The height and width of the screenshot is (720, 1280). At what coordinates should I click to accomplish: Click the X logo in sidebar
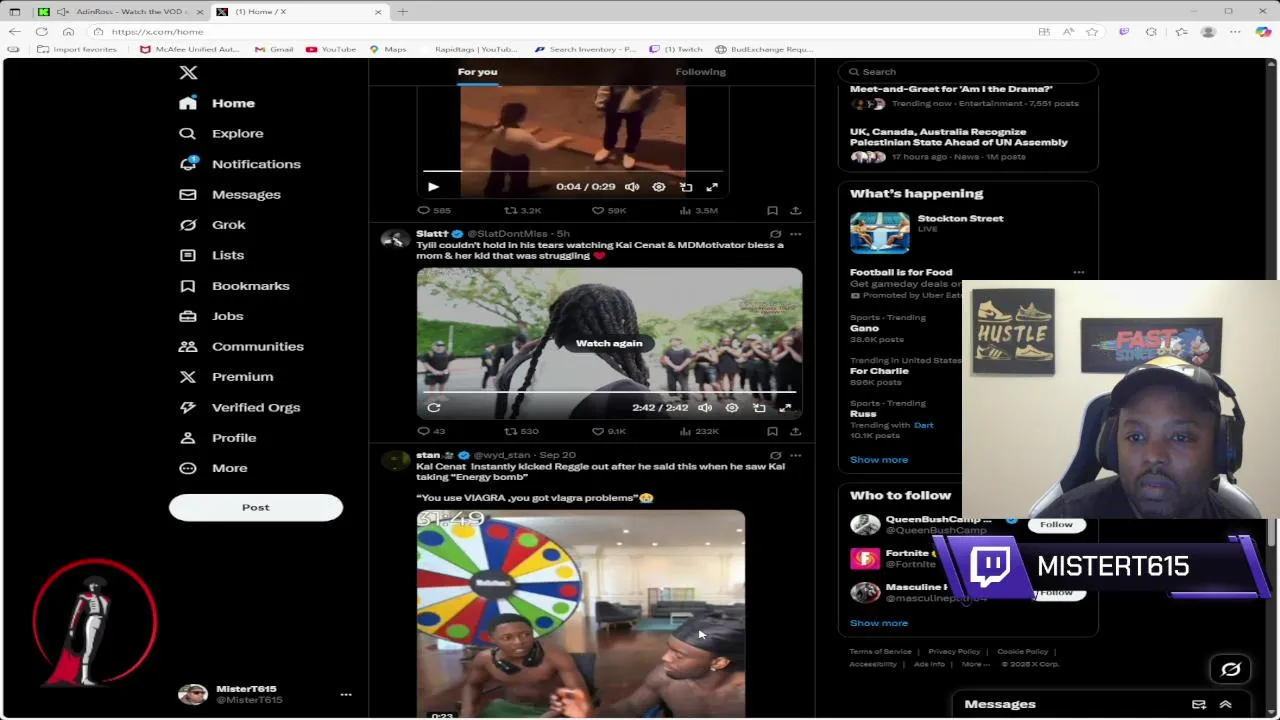188,73
